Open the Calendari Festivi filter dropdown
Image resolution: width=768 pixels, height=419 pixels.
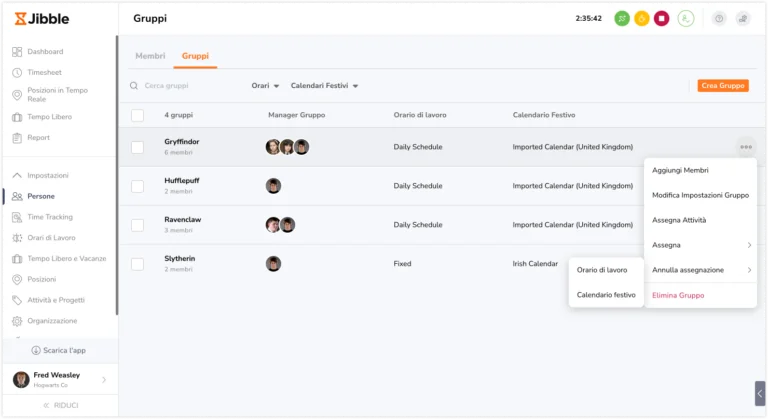click(324, 86)
